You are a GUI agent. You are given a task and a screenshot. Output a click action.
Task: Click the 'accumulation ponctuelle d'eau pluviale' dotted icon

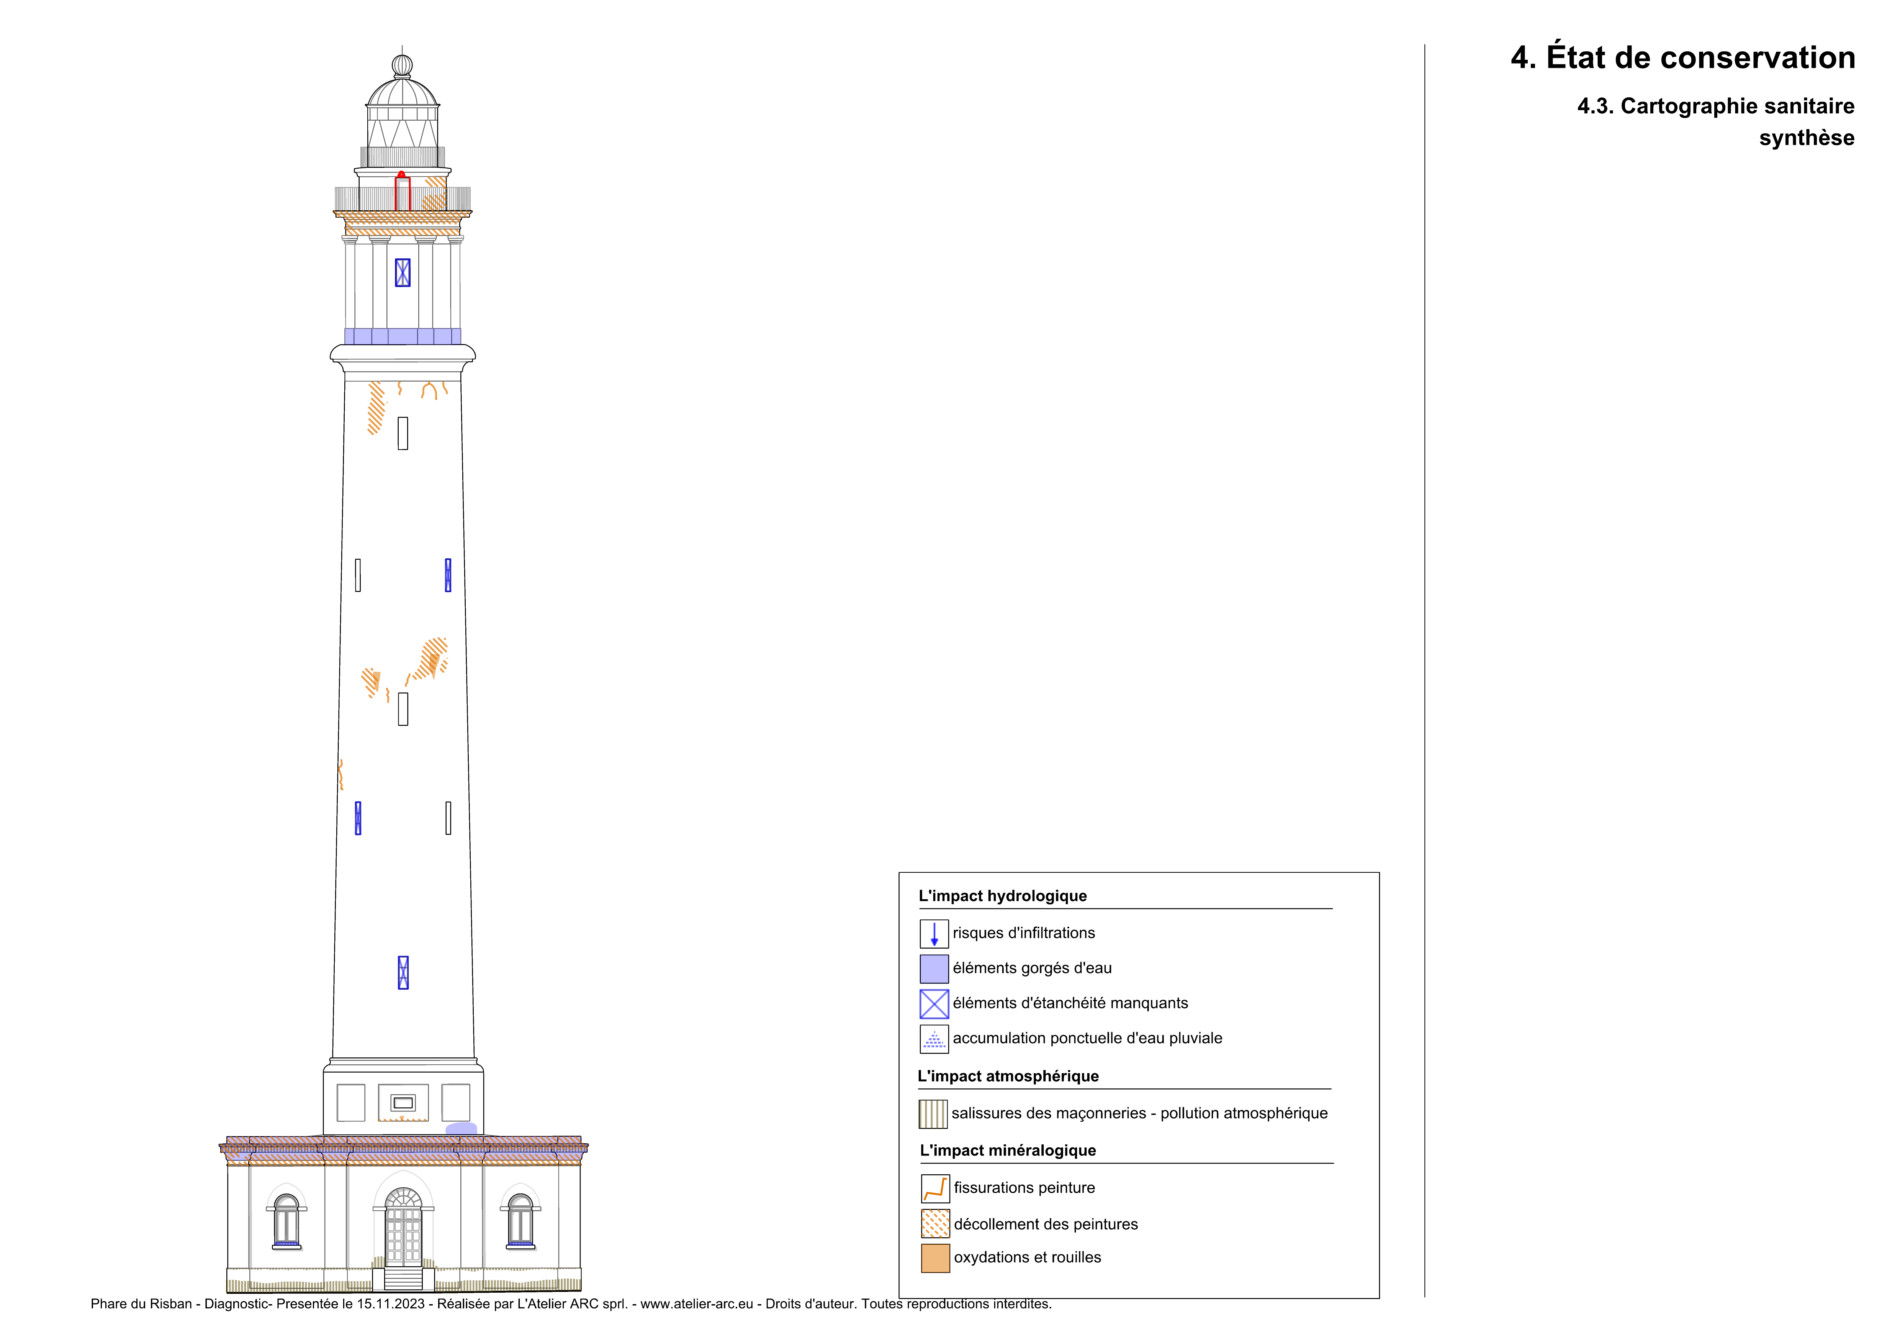[x=934, y=1038]
